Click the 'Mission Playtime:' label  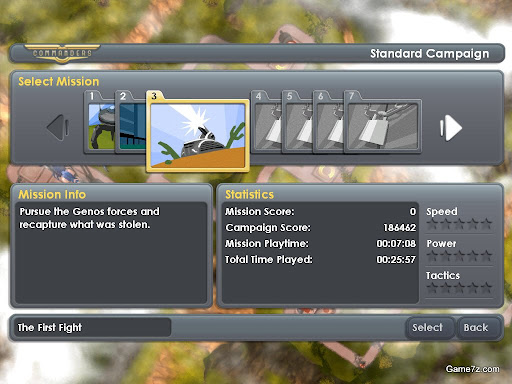click(267, 244)
